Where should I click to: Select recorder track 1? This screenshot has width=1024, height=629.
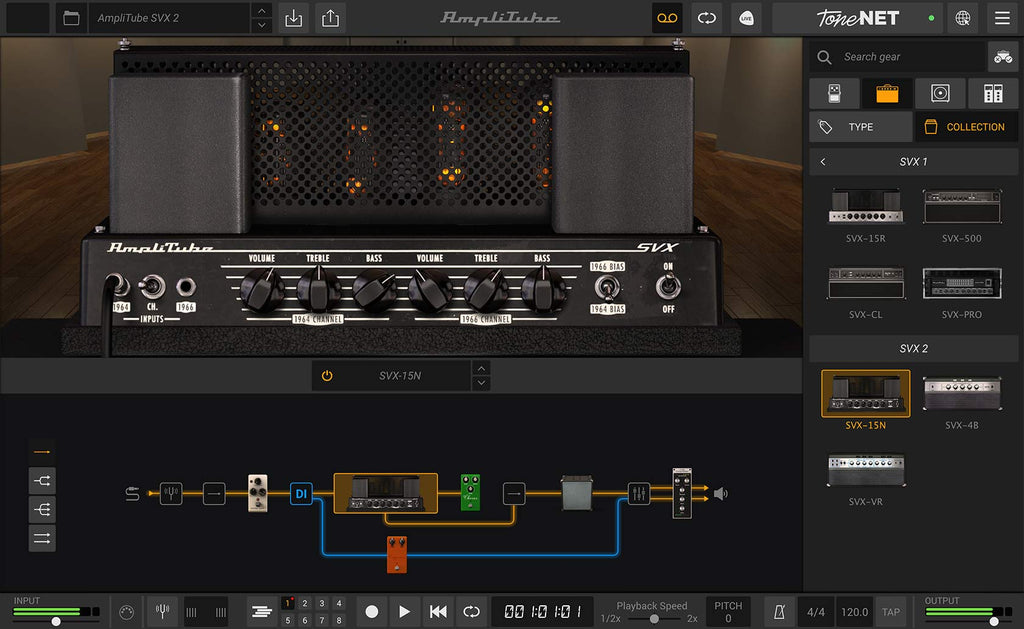287,604
